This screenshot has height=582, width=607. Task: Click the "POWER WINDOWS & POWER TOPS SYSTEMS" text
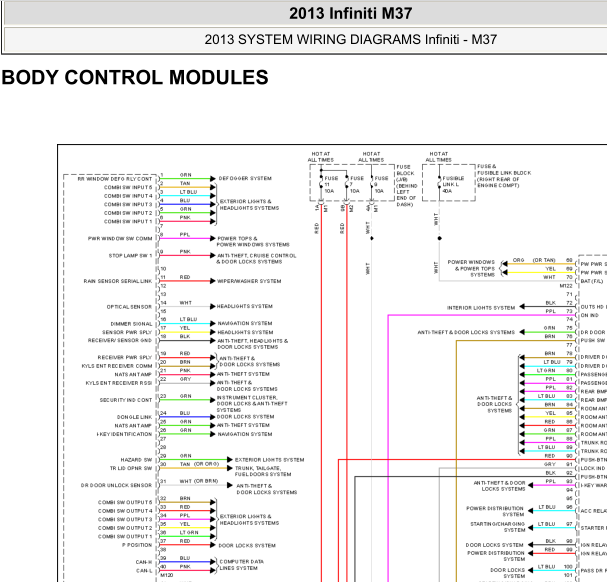[471, 268]
